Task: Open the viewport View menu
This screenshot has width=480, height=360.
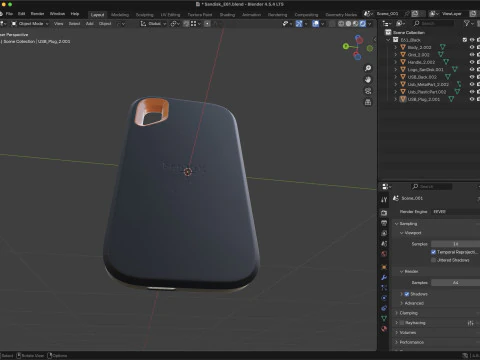Action: (59, 24)
